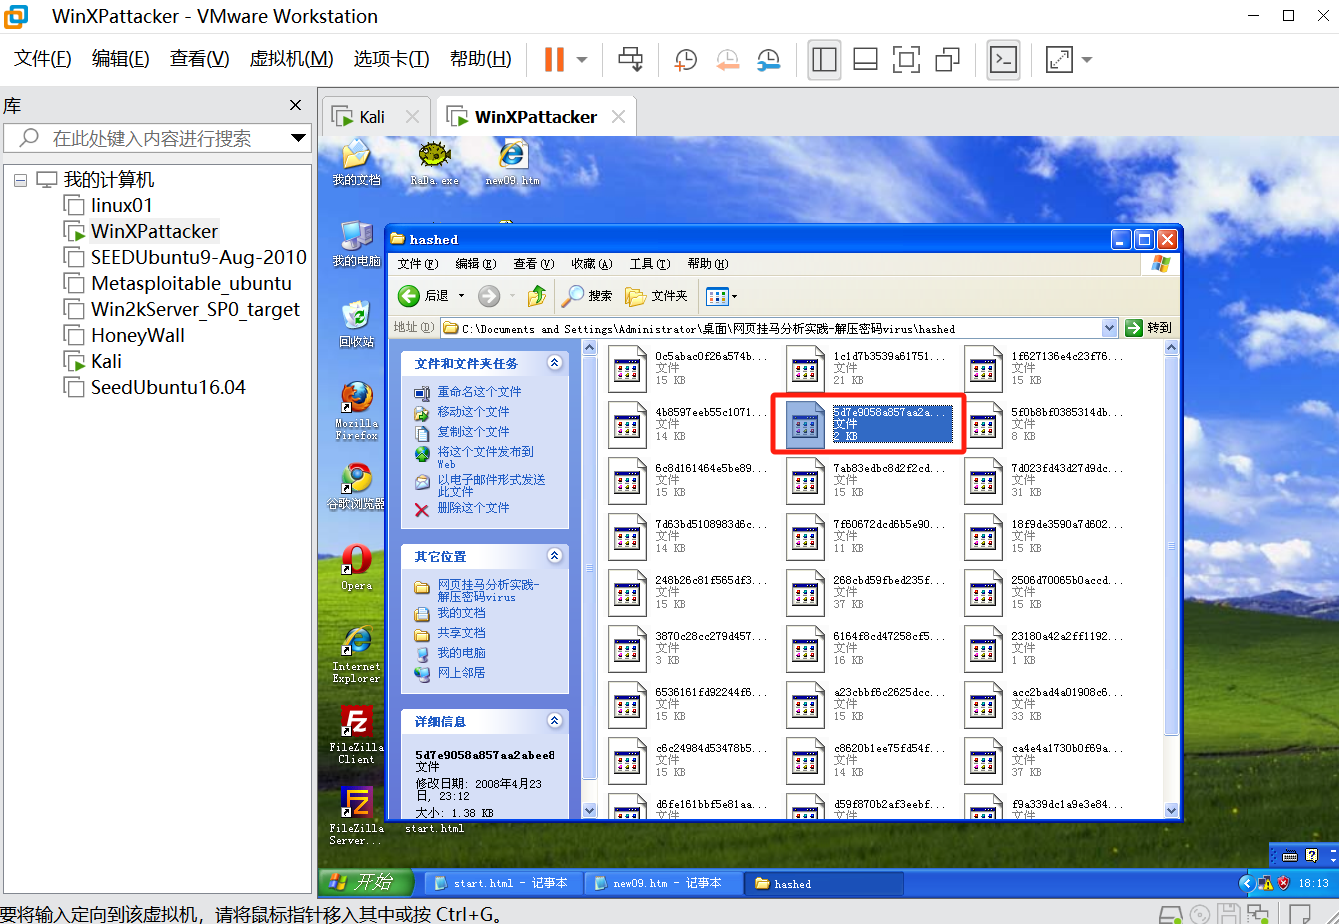This screenshot has height=924, width=1339.
Task: Click the stretch guest display icon
Action: tap(1059, 60)
